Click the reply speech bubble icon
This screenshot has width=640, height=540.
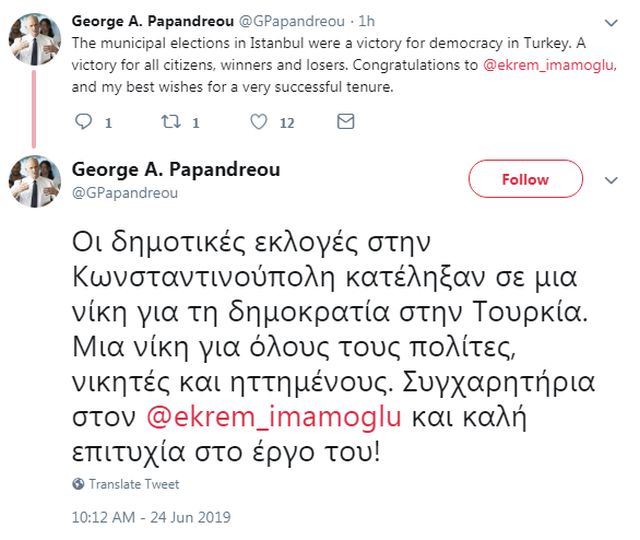pos(84,123)
